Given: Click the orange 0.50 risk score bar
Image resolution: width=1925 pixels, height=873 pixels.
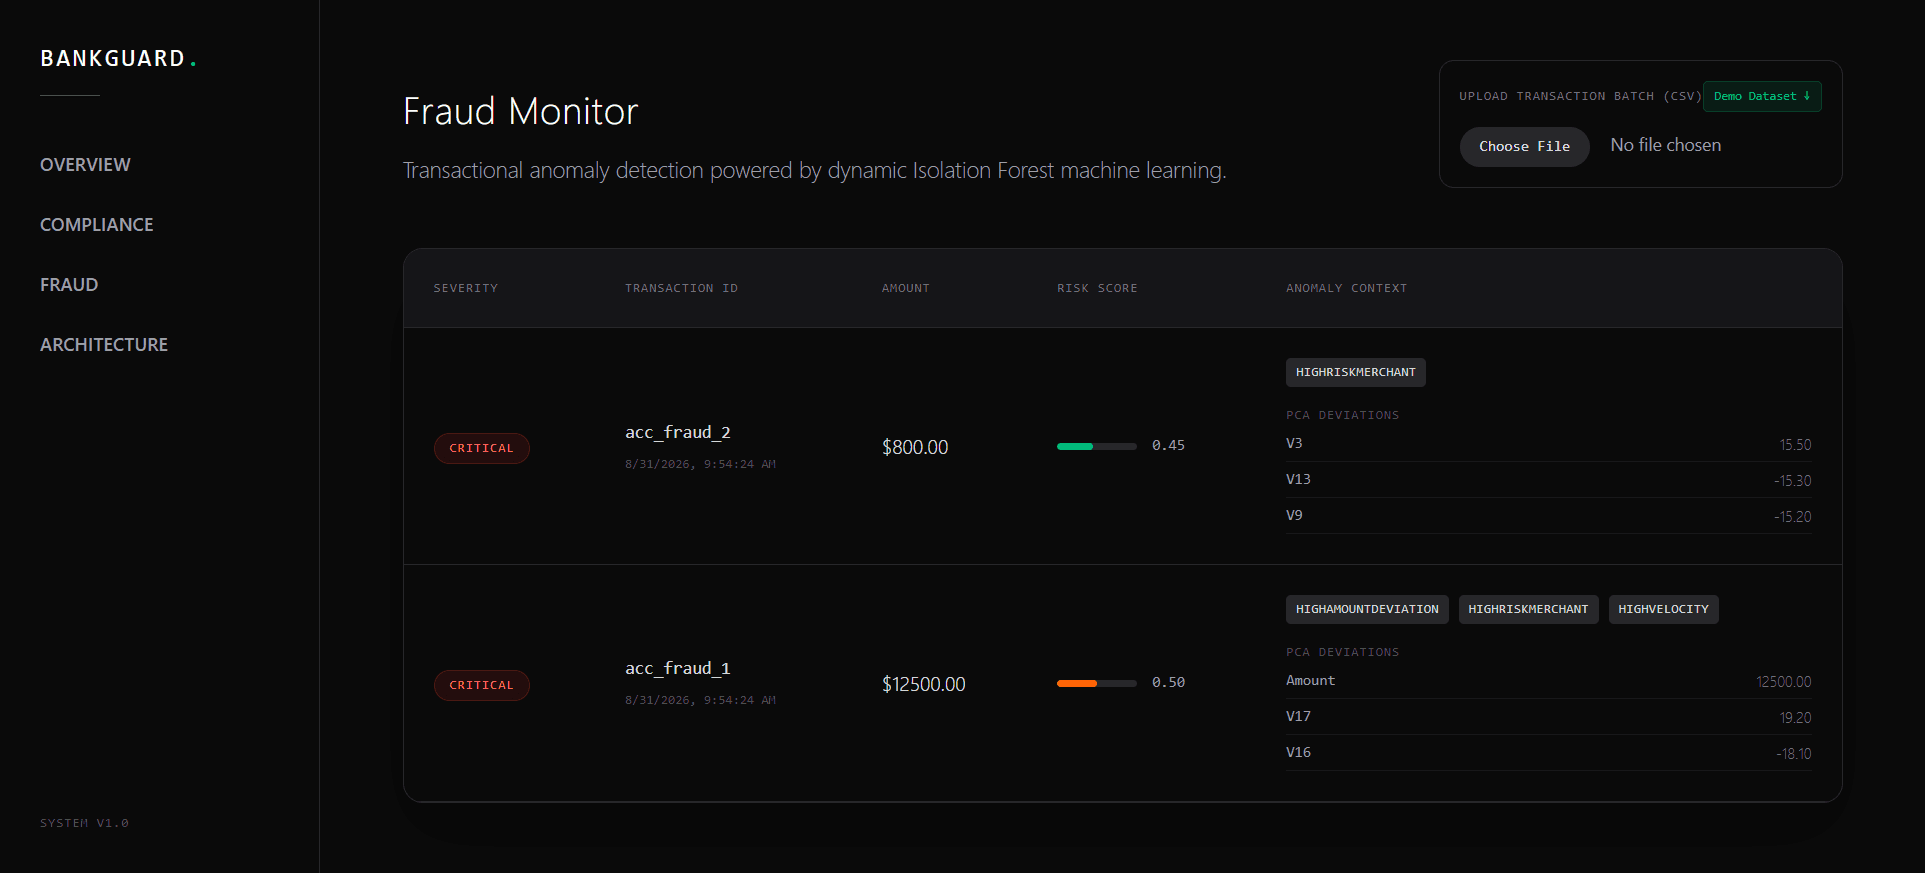Looking at the screenshot, I should click(x=1096, y=683).
